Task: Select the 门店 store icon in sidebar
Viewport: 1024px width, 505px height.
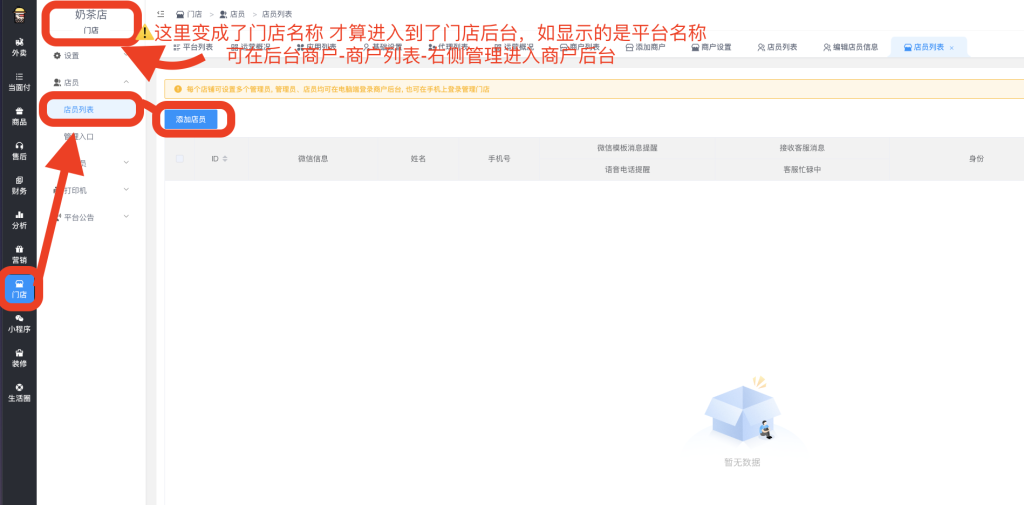Action: 18,288
